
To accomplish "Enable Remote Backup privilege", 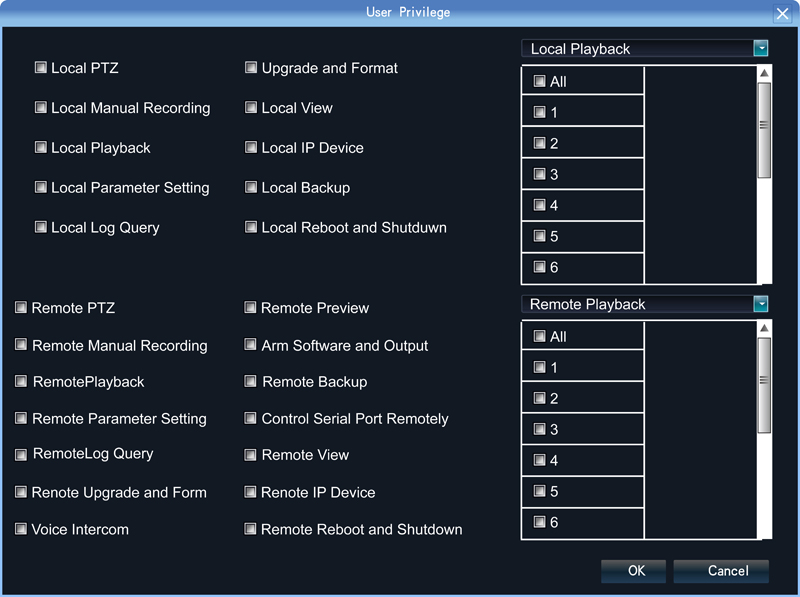I will coord(250,381).
